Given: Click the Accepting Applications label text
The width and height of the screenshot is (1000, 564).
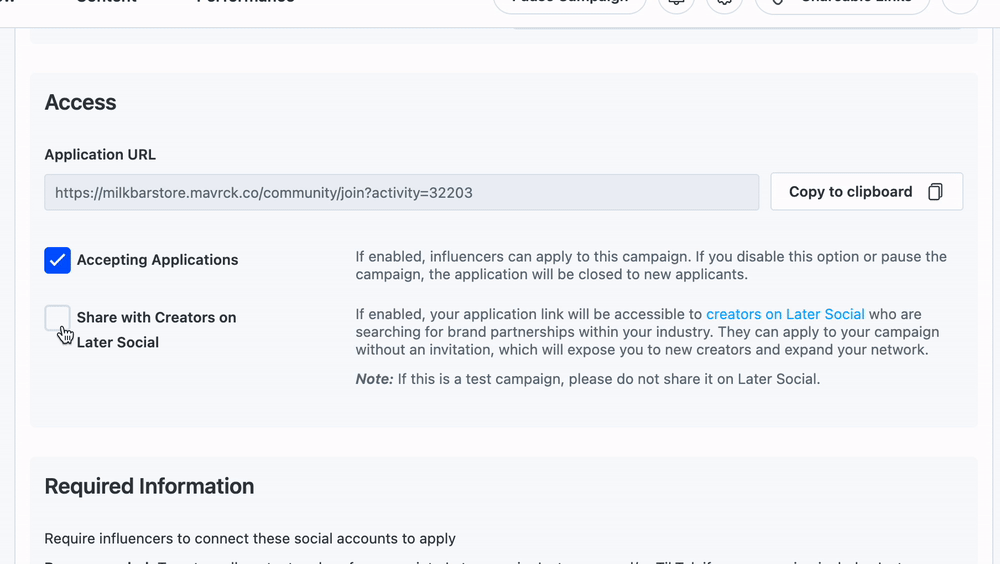Looking at the screenshot, I should (x=157, y=260).
